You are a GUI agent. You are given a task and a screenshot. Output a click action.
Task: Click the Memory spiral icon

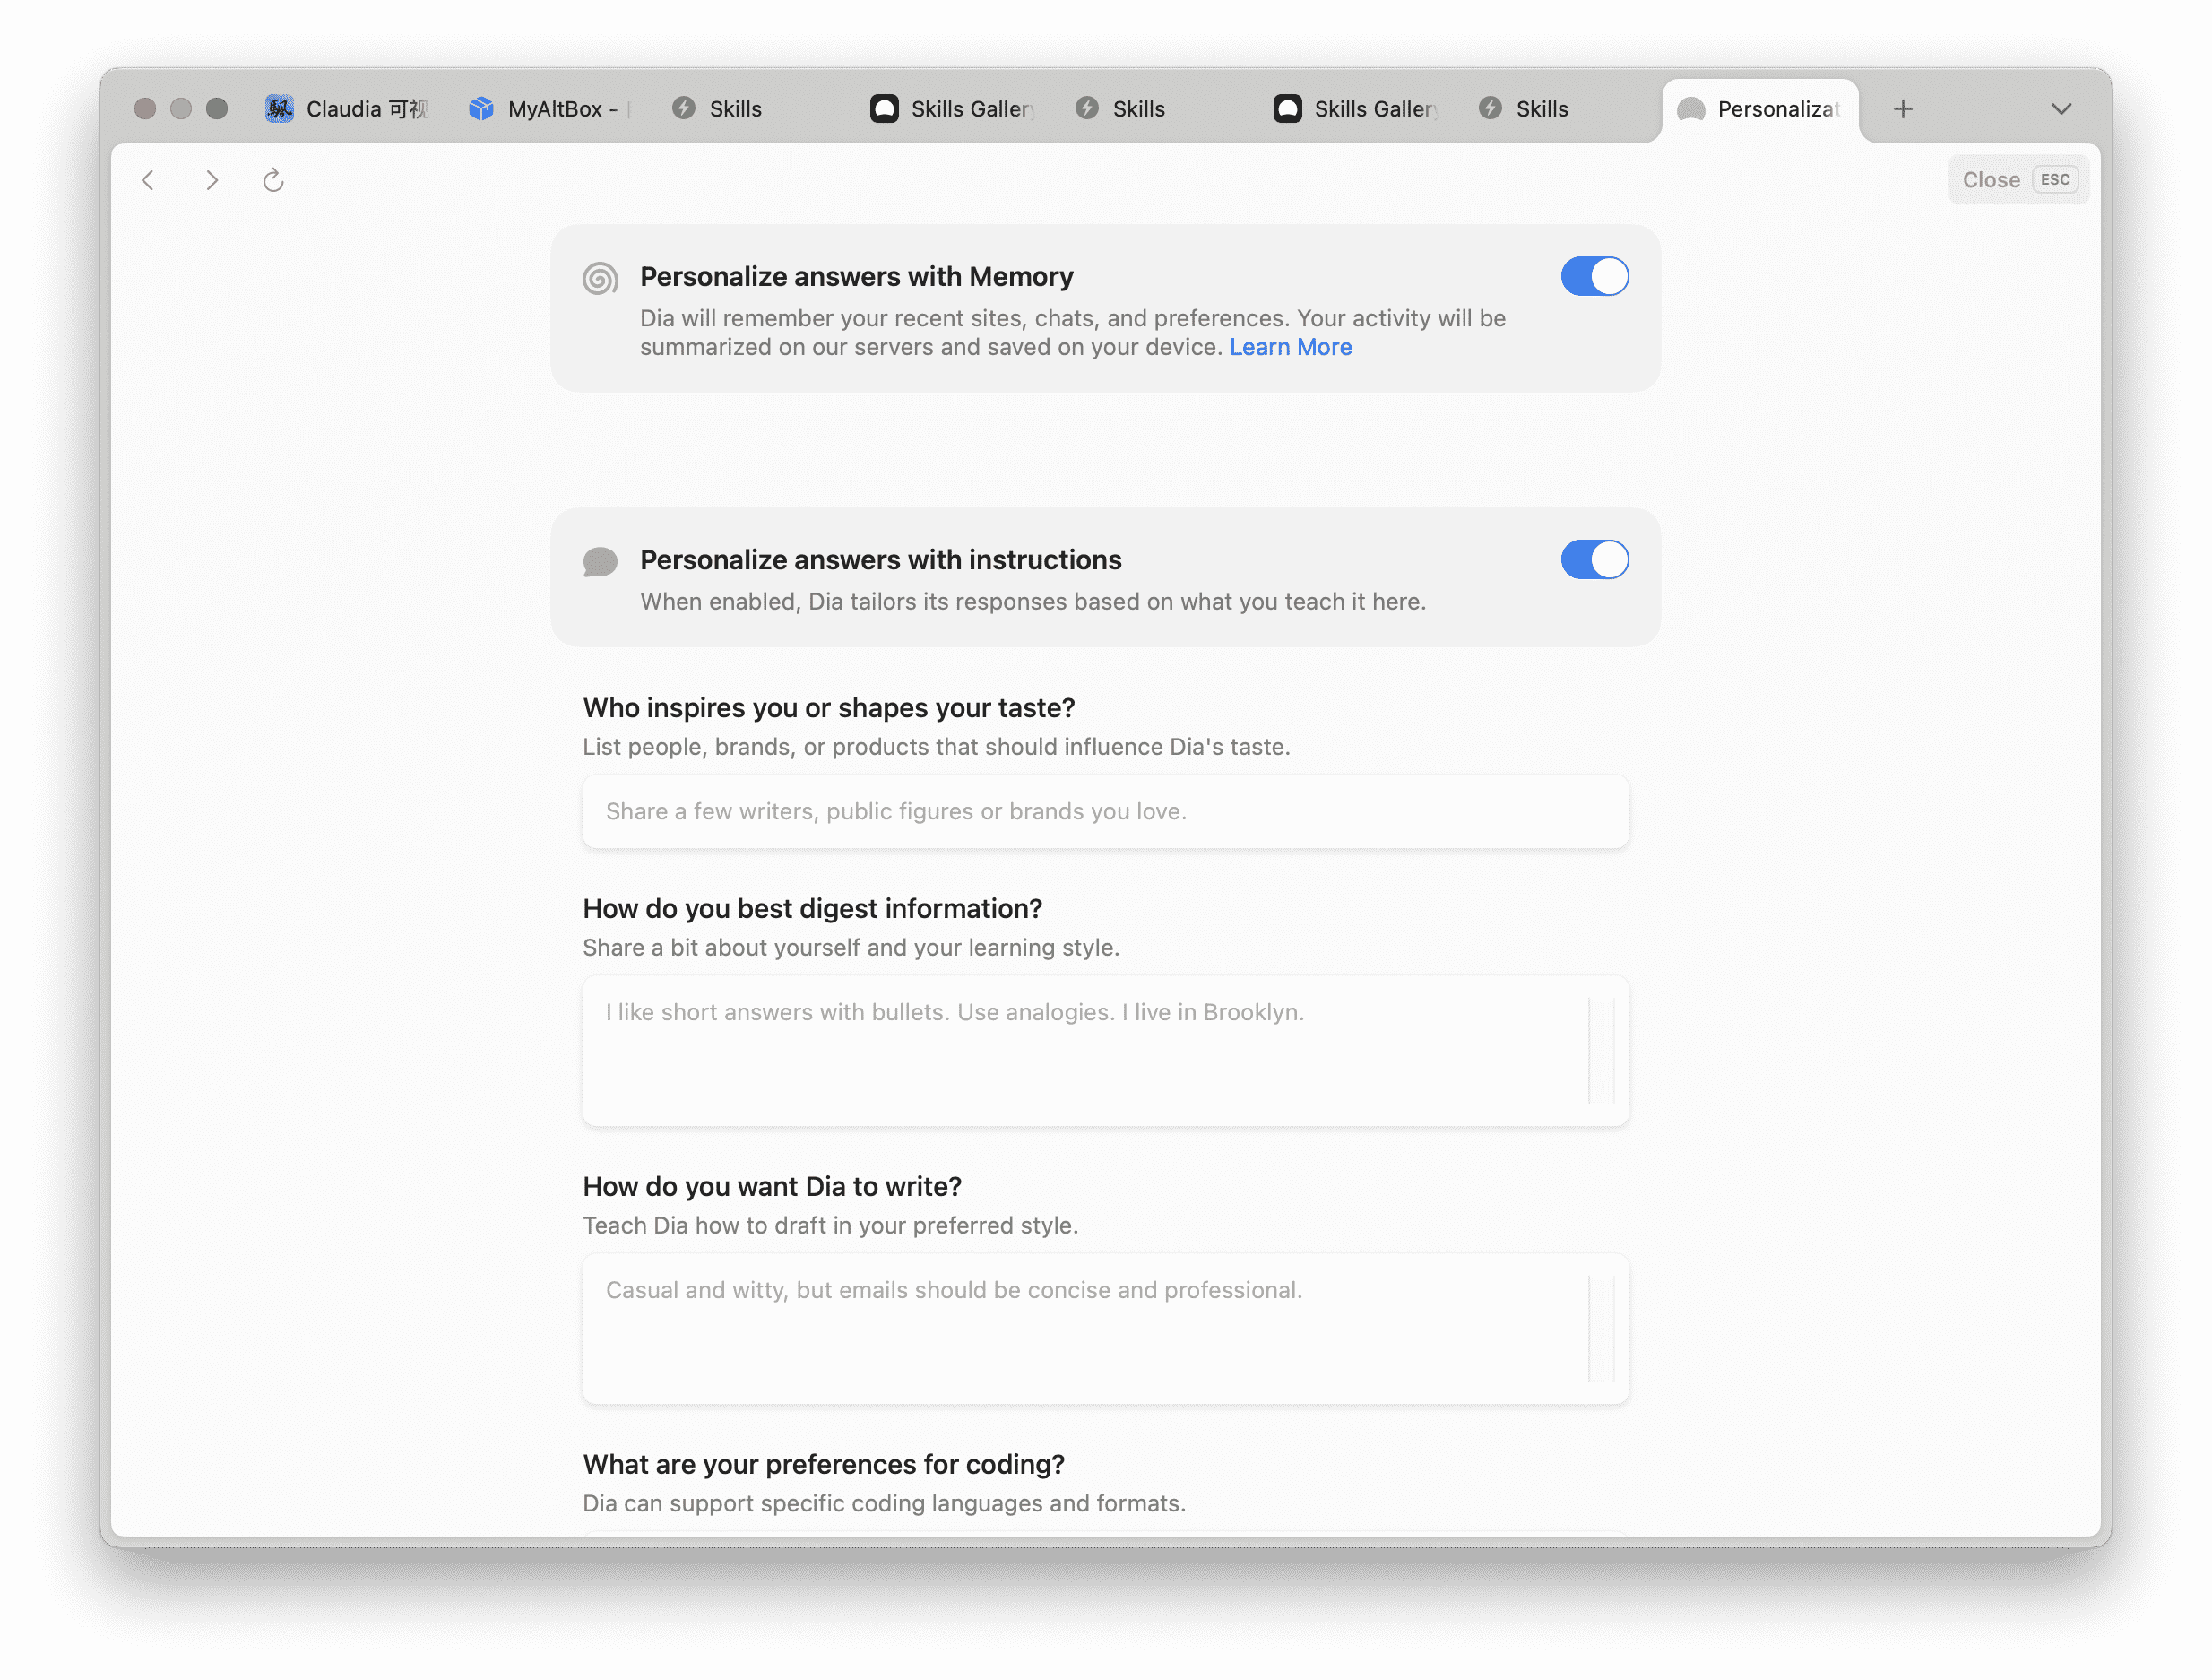(600, 278)
